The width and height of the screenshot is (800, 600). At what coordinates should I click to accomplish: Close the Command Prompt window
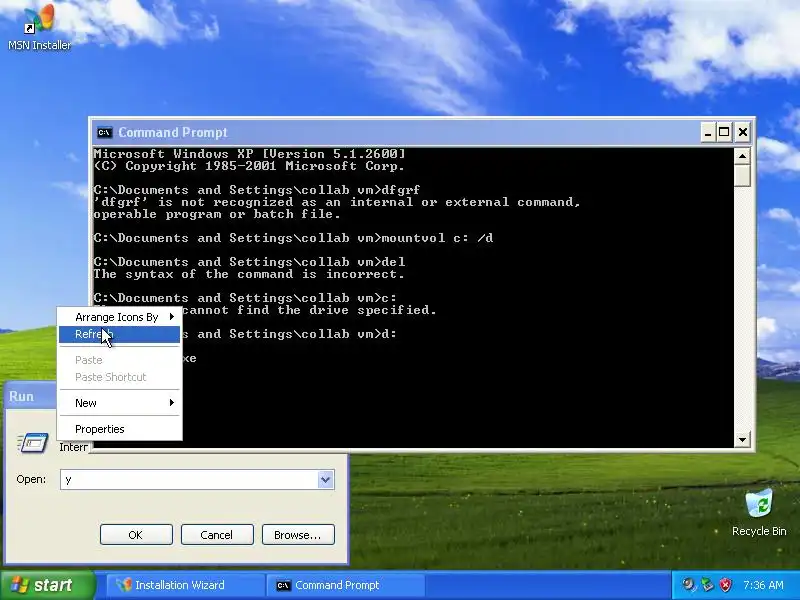coord(743,133)
